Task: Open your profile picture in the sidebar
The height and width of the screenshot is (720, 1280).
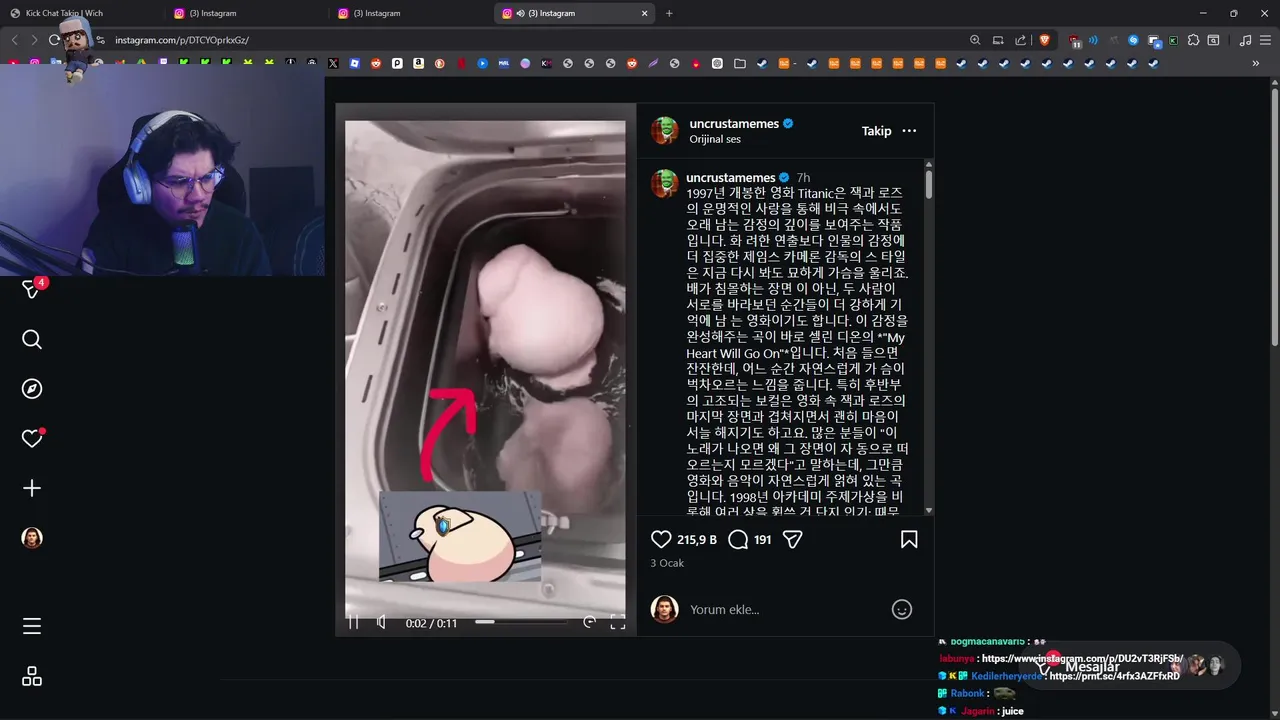Action: (32, 538)
